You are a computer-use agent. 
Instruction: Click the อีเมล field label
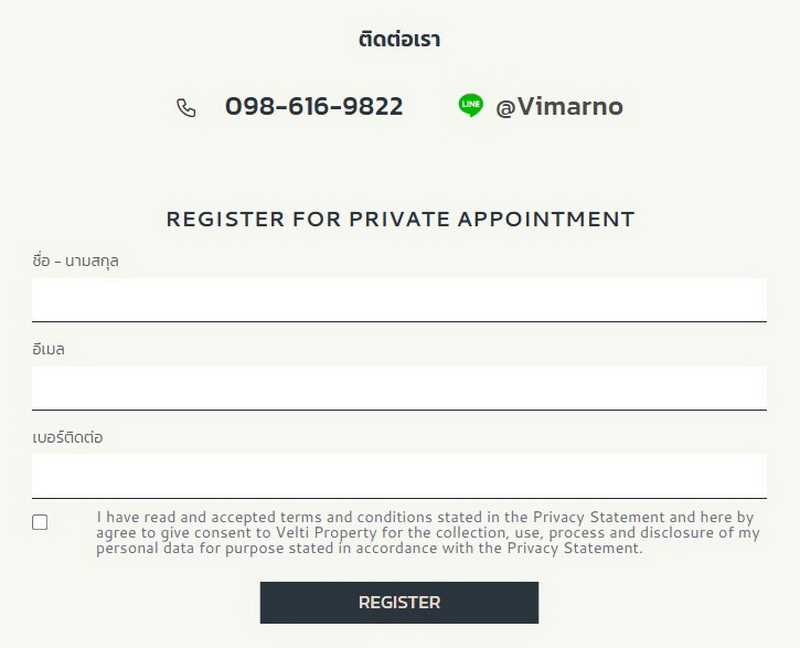[48, 349]
